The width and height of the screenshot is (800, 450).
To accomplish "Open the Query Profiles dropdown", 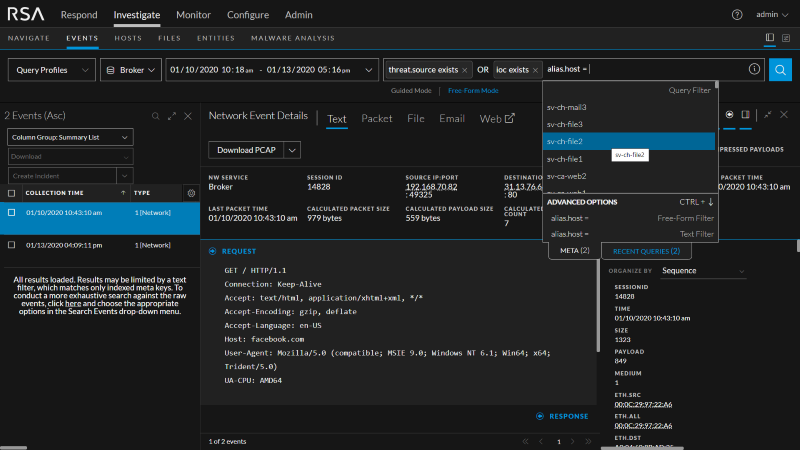I will (x=52, y=70).
